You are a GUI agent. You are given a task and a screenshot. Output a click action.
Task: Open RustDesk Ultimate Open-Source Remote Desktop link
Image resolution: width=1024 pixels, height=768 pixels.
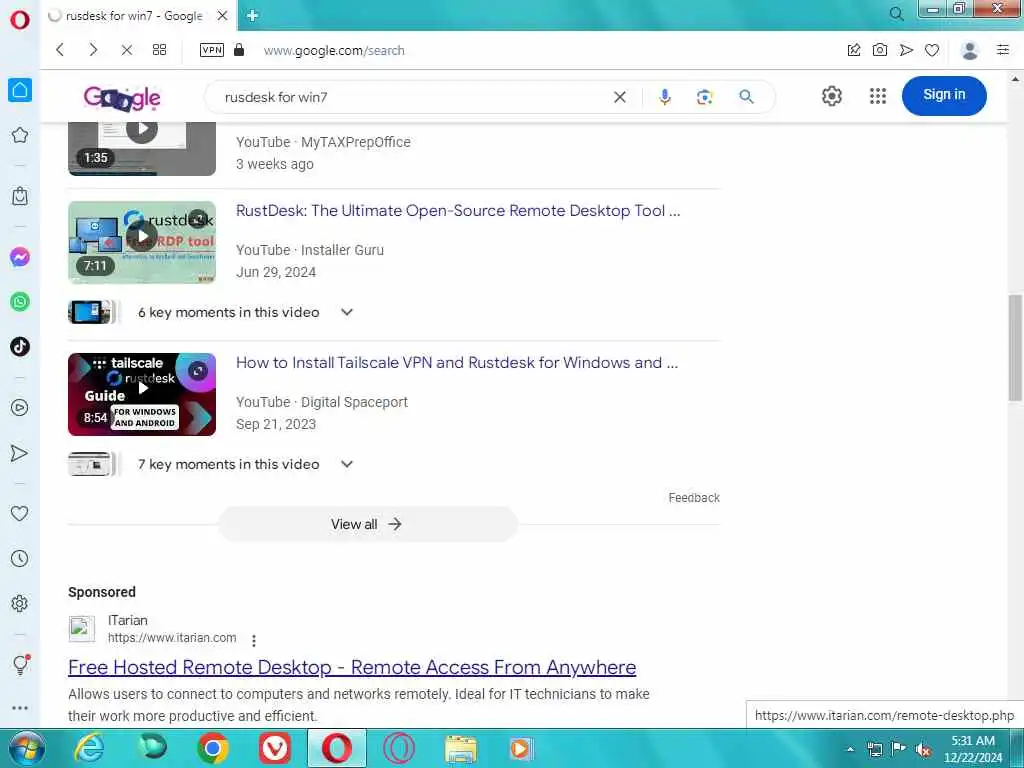pyautogui.click(x=458, y=211)
